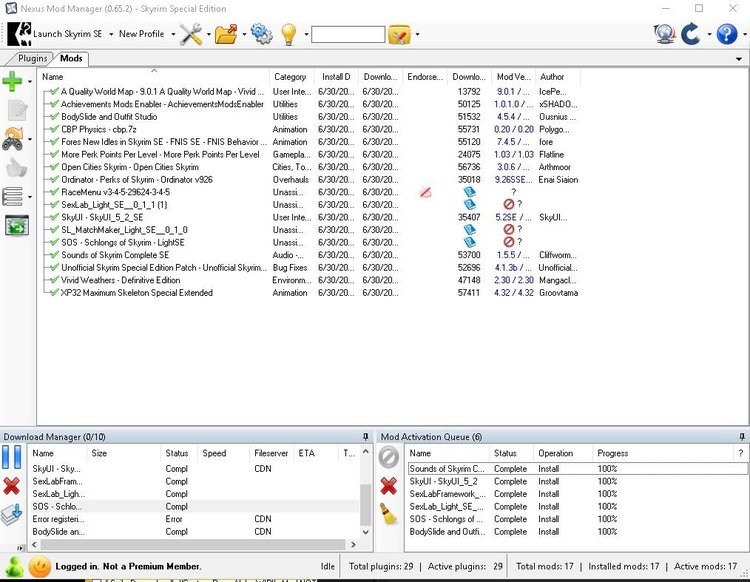Click the Download Manager horizontal scrollbar

coord(193,545)
